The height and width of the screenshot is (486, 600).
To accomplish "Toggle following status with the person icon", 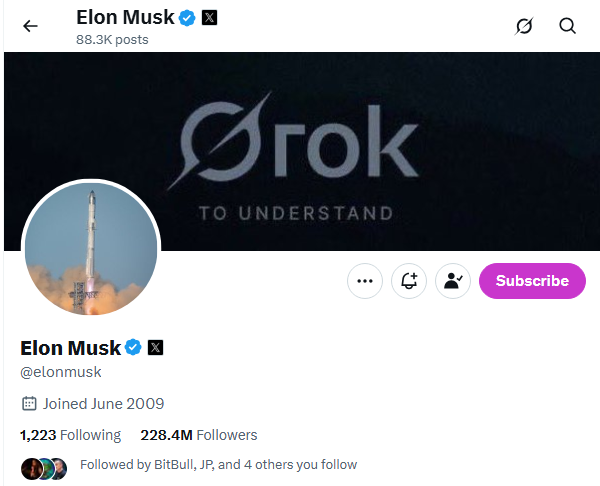I will (453, 281).
